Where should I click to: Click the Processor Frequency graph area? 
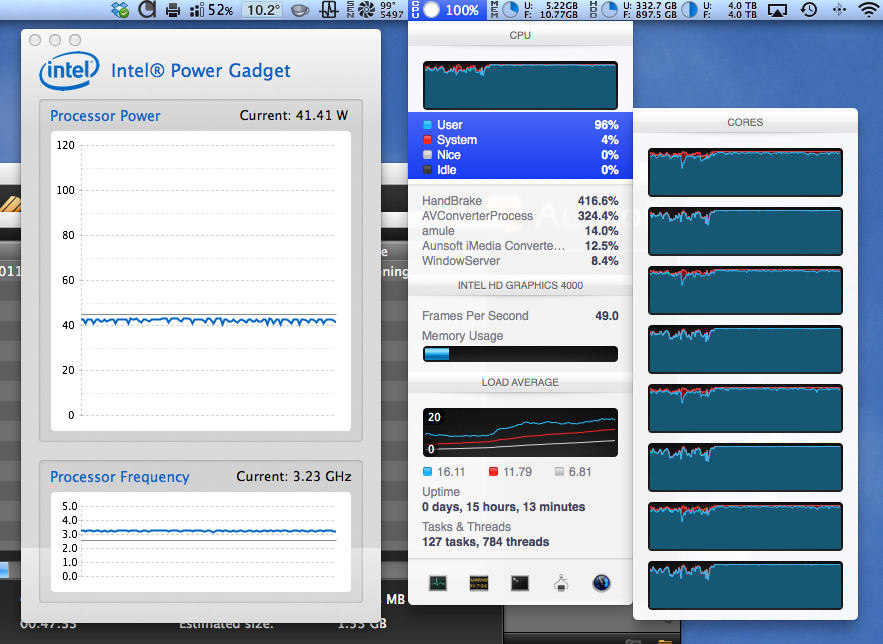click(201, 542)
